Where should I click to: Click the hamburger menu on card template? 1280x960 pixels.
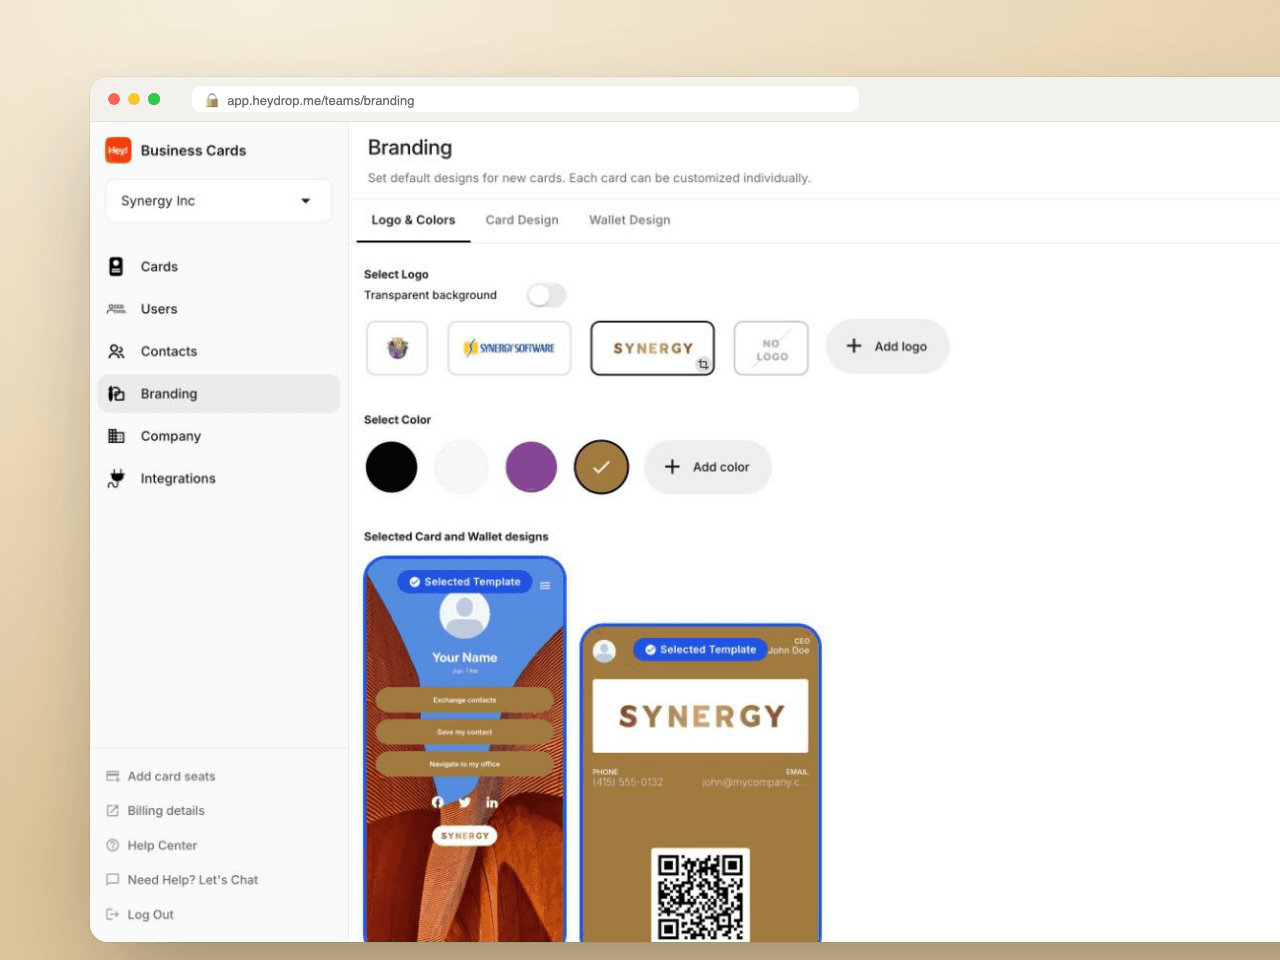point(545,586)
